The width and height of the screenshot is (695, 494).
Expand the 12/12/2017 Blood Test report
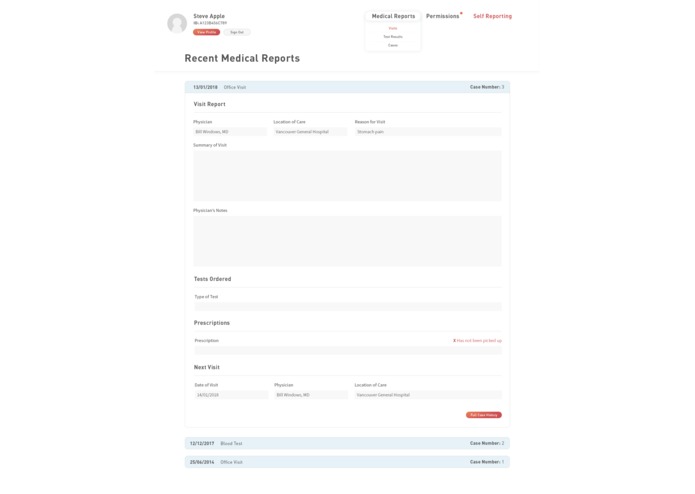tap(347, 443)
